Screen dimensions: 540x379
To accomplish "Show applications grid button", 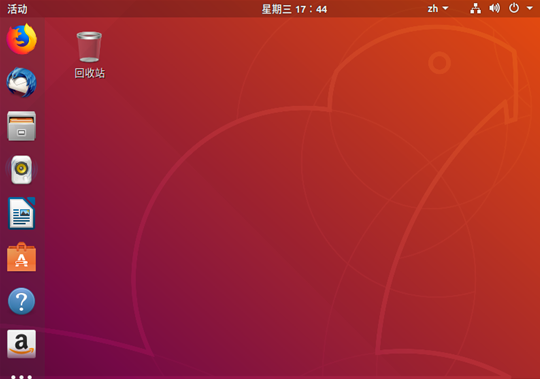I will pyautogui.click(x=21, y=377).
